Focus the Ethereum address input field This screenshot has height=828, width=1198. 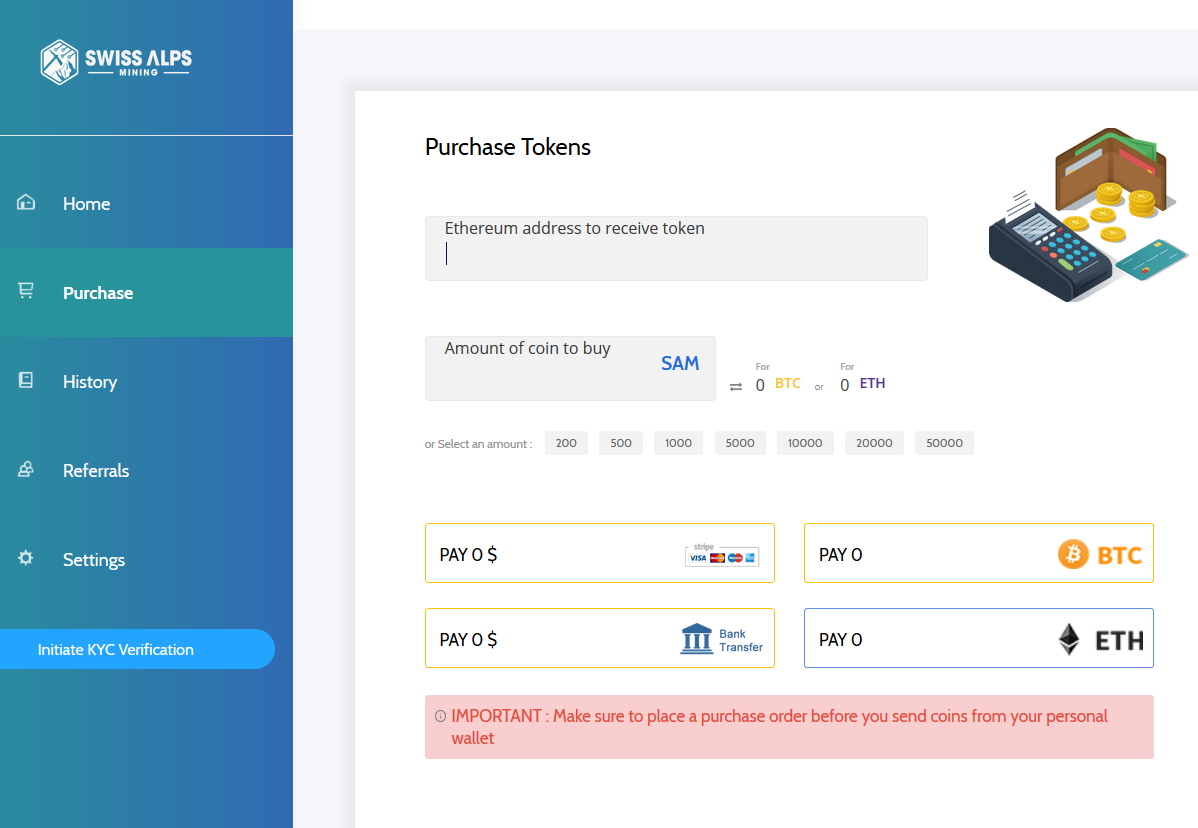(676, 248)
